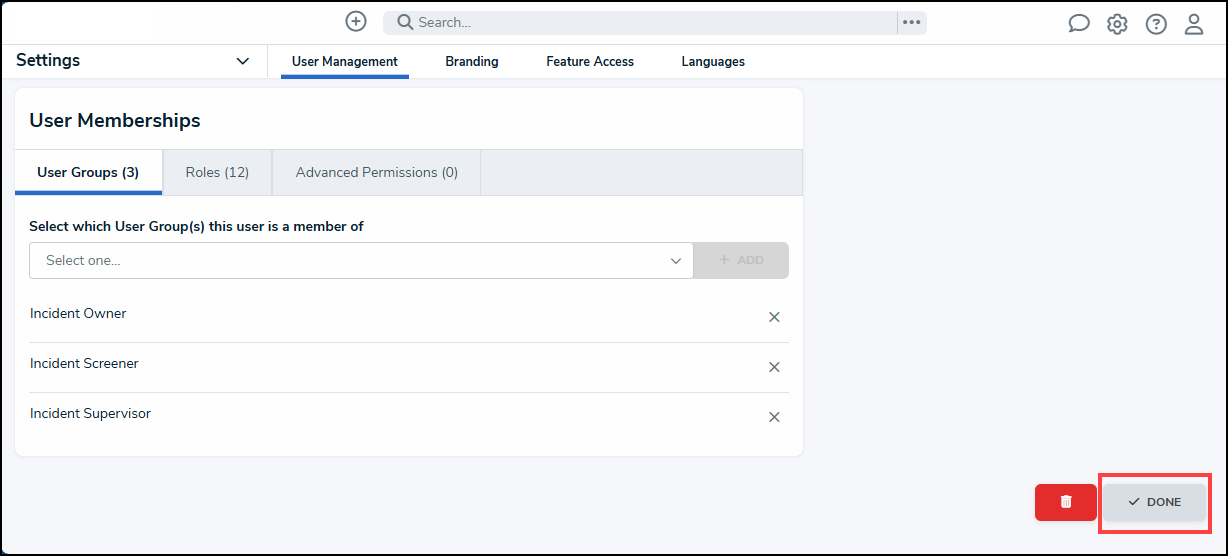Remove the Incident Owner group
Screen dimensions: 1228x556
click(x=774, y=317)
